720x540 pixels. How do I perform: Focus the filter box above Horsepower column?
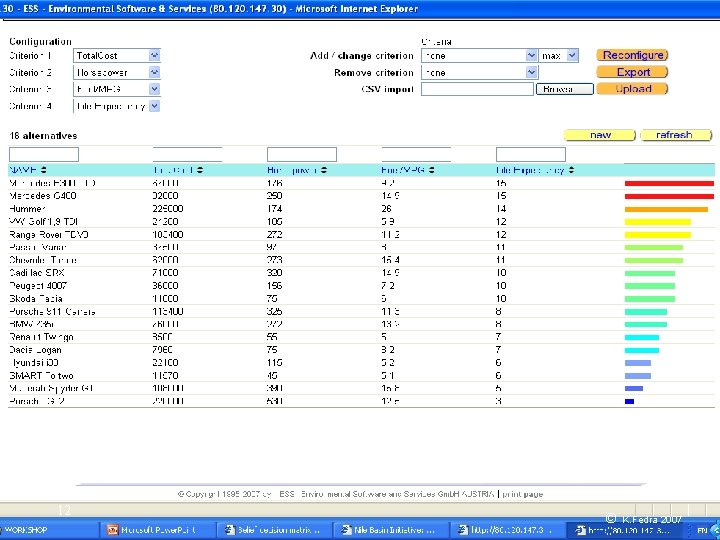point(302,154)
